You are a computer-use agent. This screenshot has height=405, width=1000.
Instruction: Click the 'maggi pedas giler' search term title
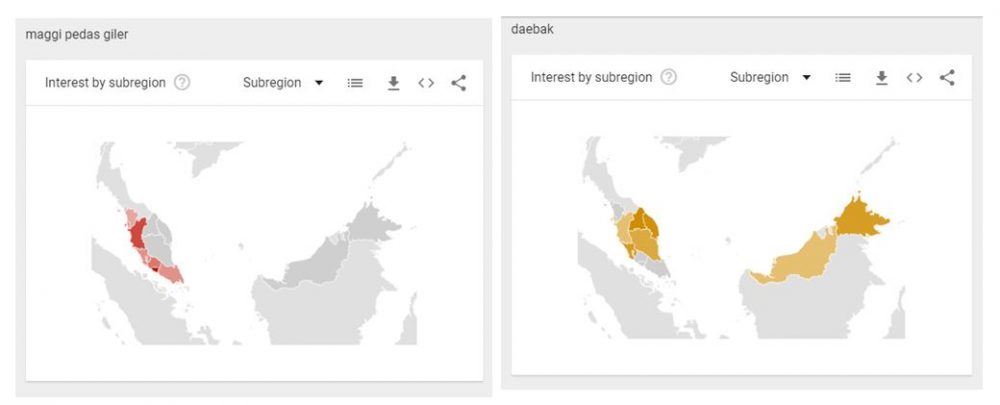[77, 34]
